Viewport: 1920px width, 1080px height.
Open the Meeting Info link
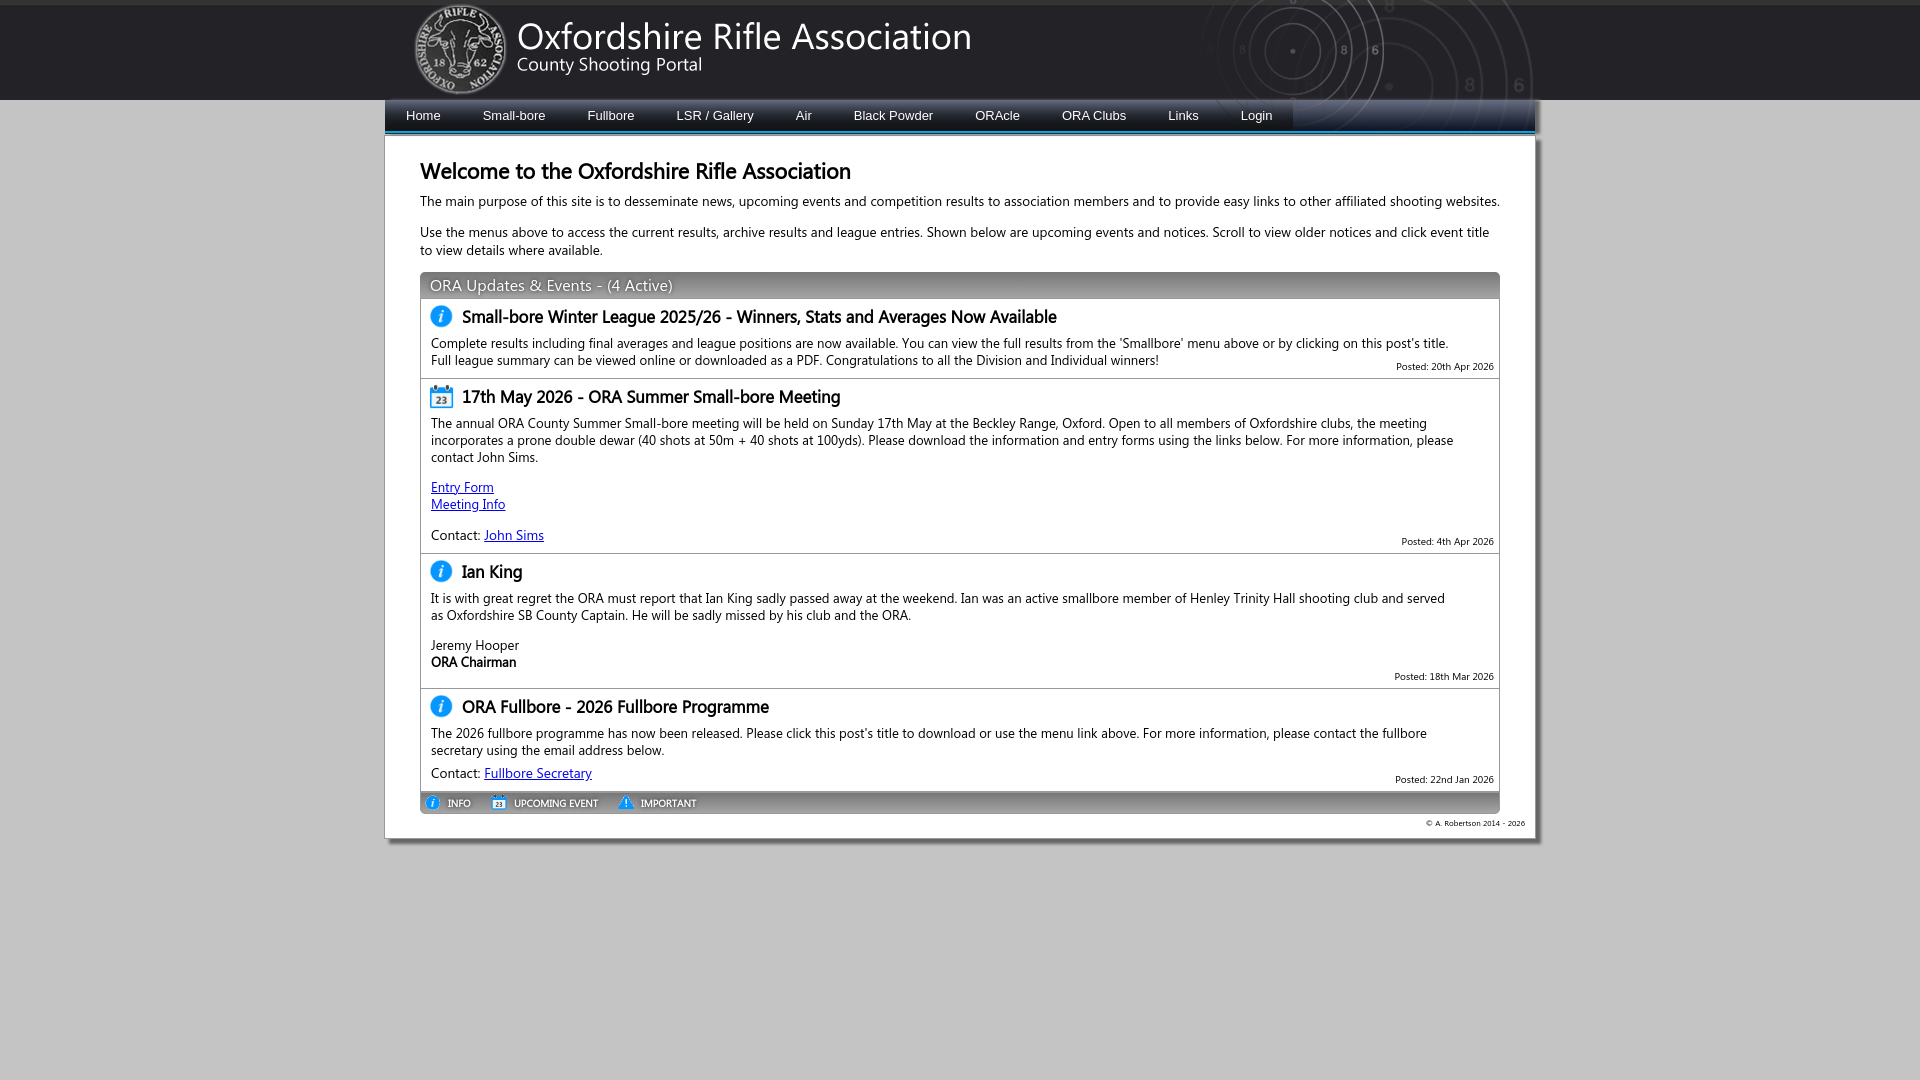pos(468,505)
